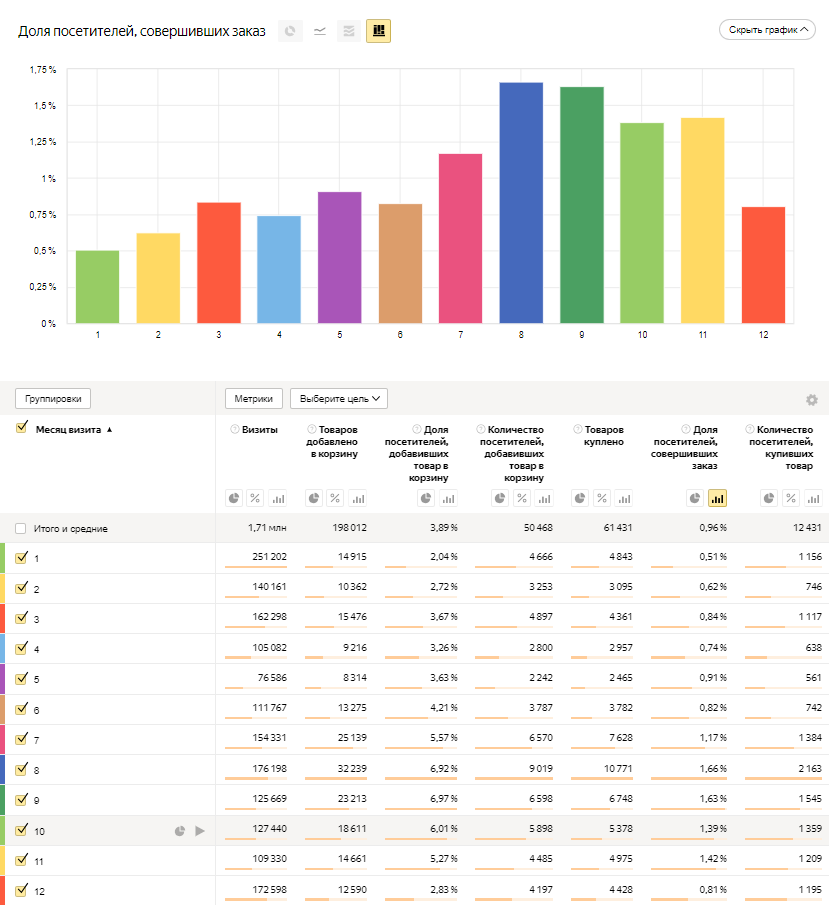Toggle the Месяц визита select-all checkbox
This screenshot has height=914, width=829.
pos(21,428)
